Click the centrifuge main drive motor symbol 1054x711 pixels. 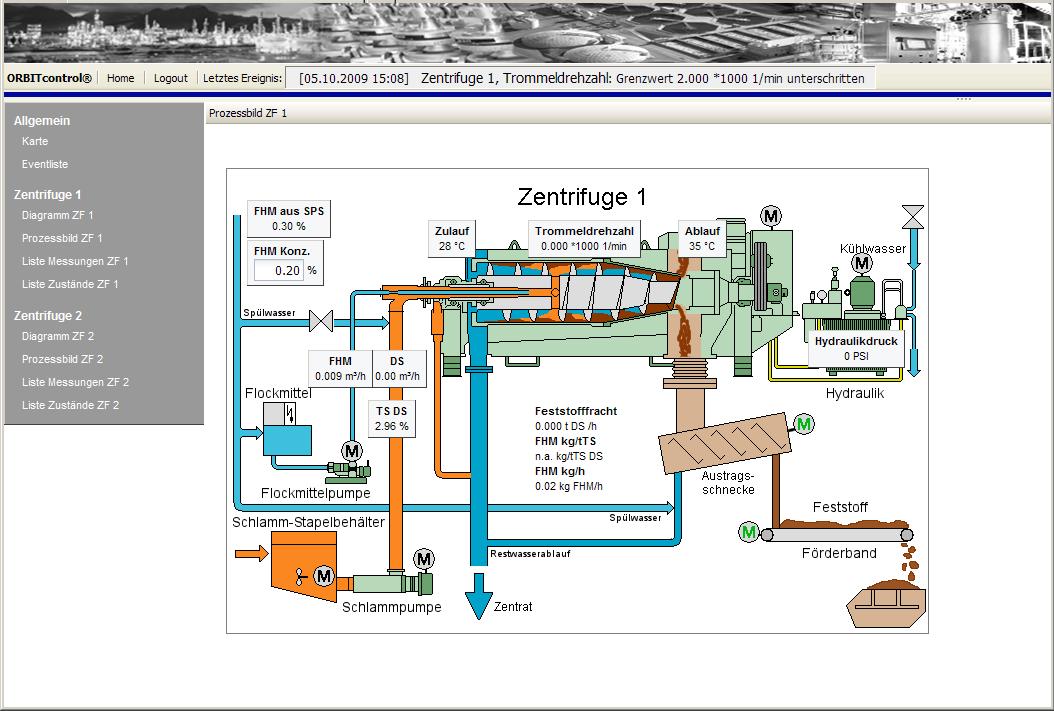coord(771,215)
